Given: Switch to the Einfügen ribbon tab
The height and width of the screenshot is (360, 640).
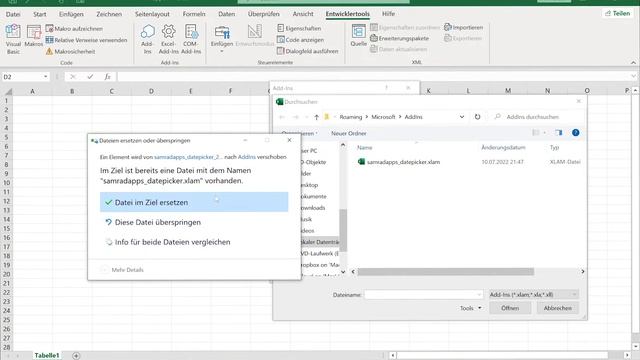Looking at the screenshot, I should [x=71, y=14].
